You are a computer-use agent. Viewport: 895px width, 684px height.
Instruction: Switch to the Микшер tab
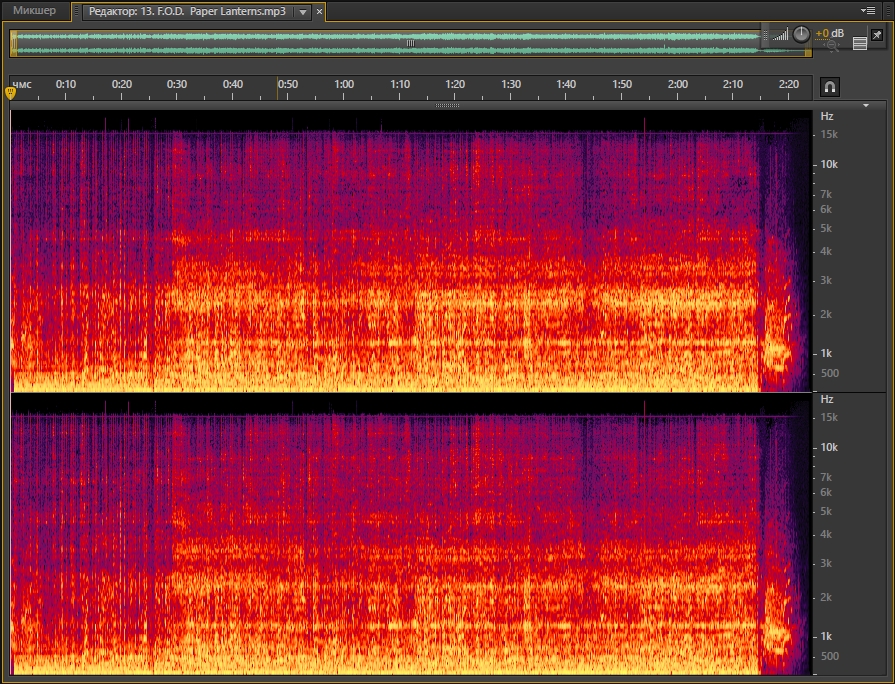pos(34,11)
